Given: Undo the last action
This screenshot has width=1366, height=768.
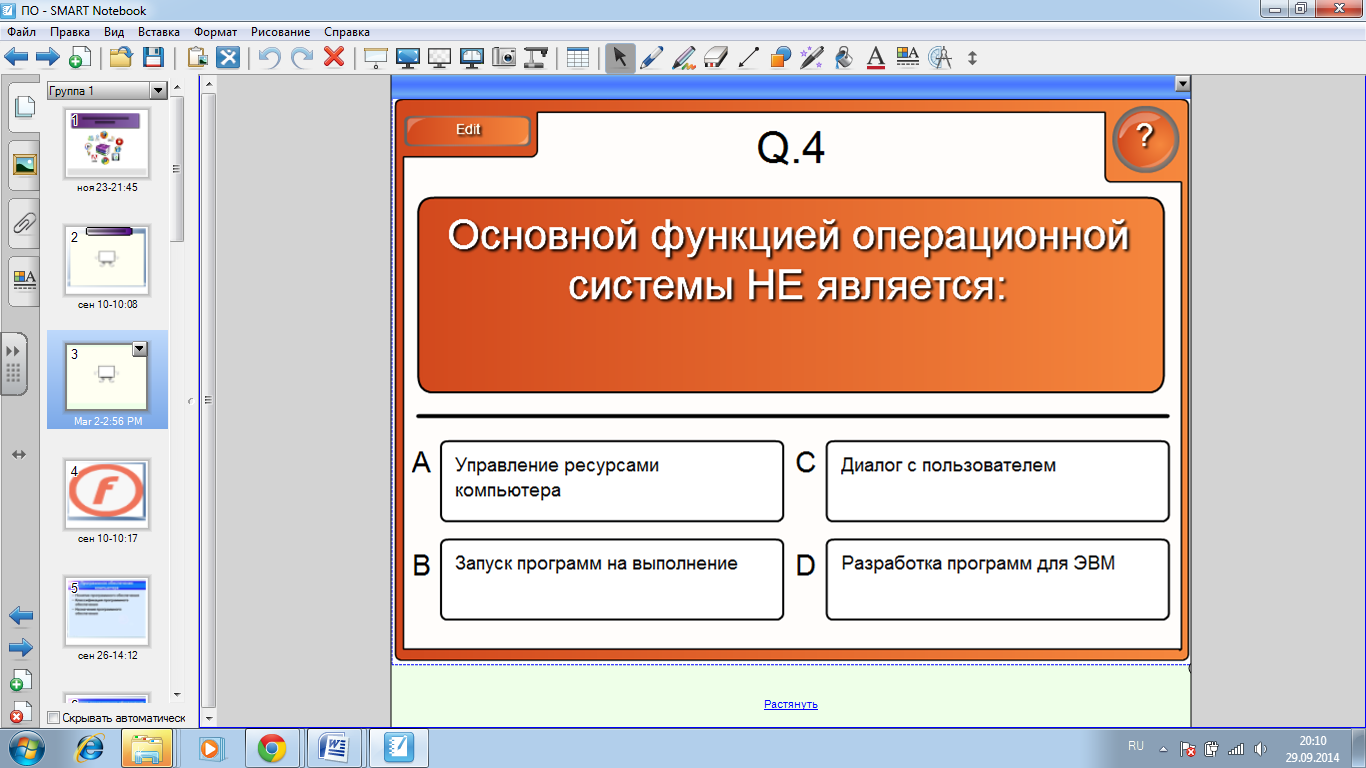Looking at the screenshot, I should [x=269, y=57].
